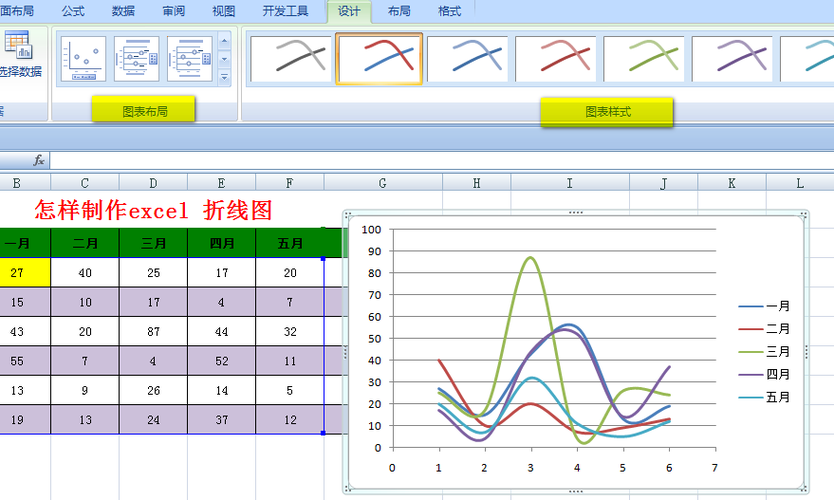Click the 五月 legend entry
The height and width of the screenshot is (500, 834).
[x=764, y=397]
